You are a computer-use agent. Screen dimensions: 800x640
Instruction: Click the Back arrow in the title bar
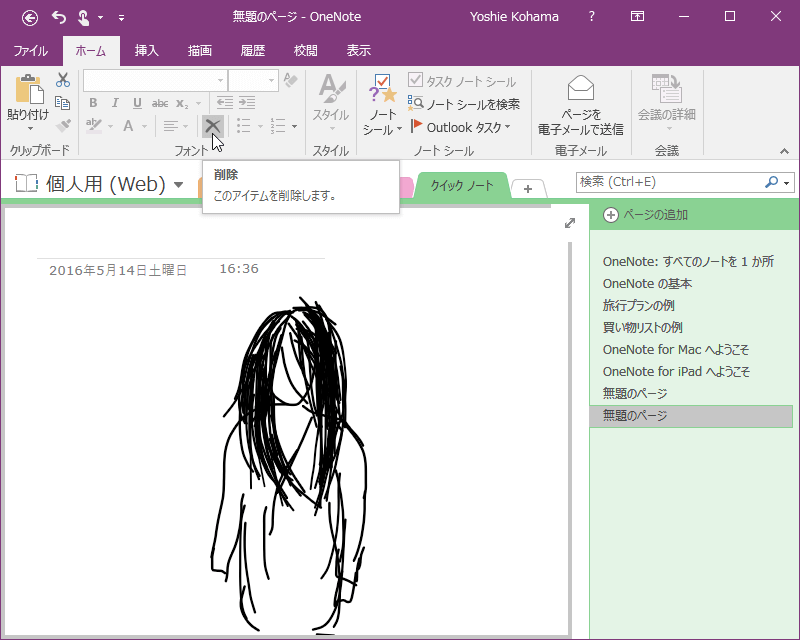[30, 18]
